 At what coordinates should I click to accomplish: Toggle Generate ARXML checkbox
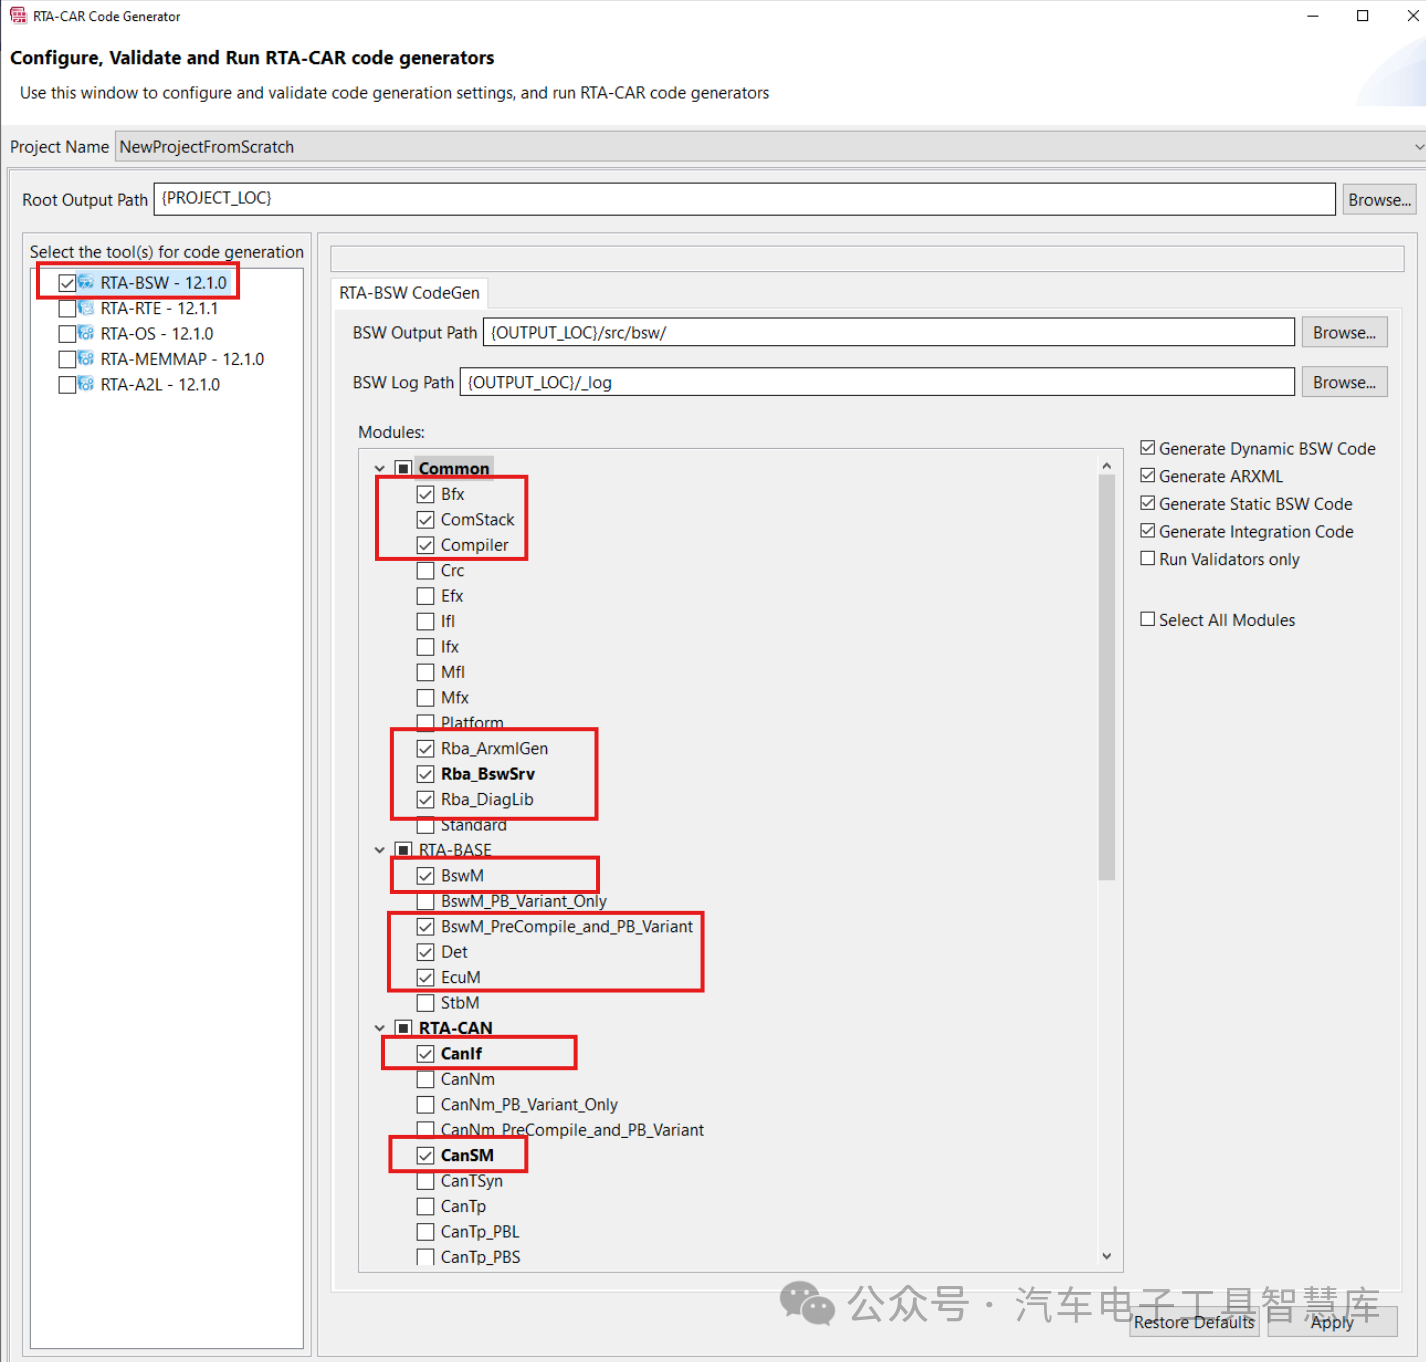pos(1148,476)
